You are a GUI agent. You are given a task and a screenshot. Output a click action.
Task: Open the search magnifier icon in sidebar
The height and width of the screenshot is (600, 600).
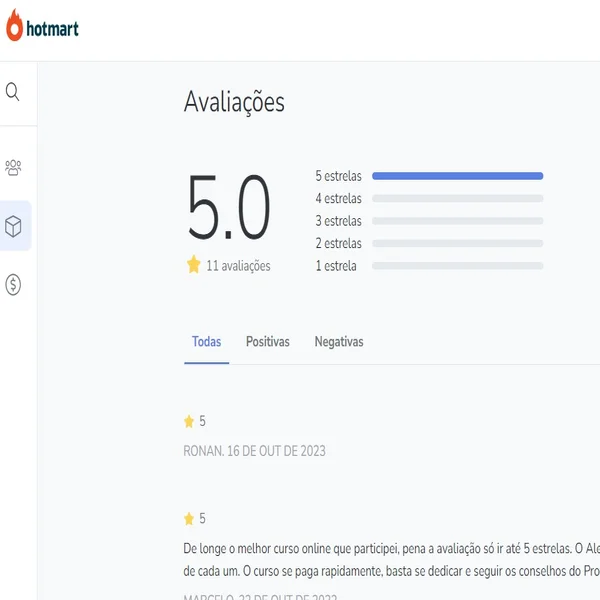pyautogui.click(x=13, y=92)
